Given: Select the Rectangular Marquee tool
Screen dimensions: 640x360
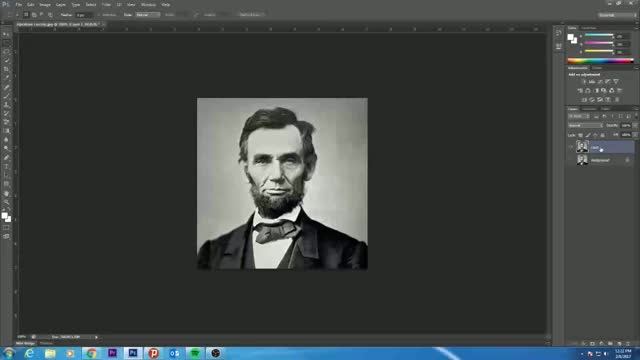Looking at the screenshot, I should click(x=6, y=42).
